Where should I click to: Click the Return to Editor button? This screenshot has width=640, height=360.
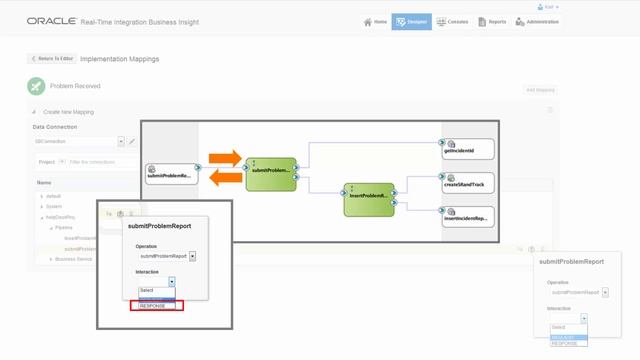[52, 59]
